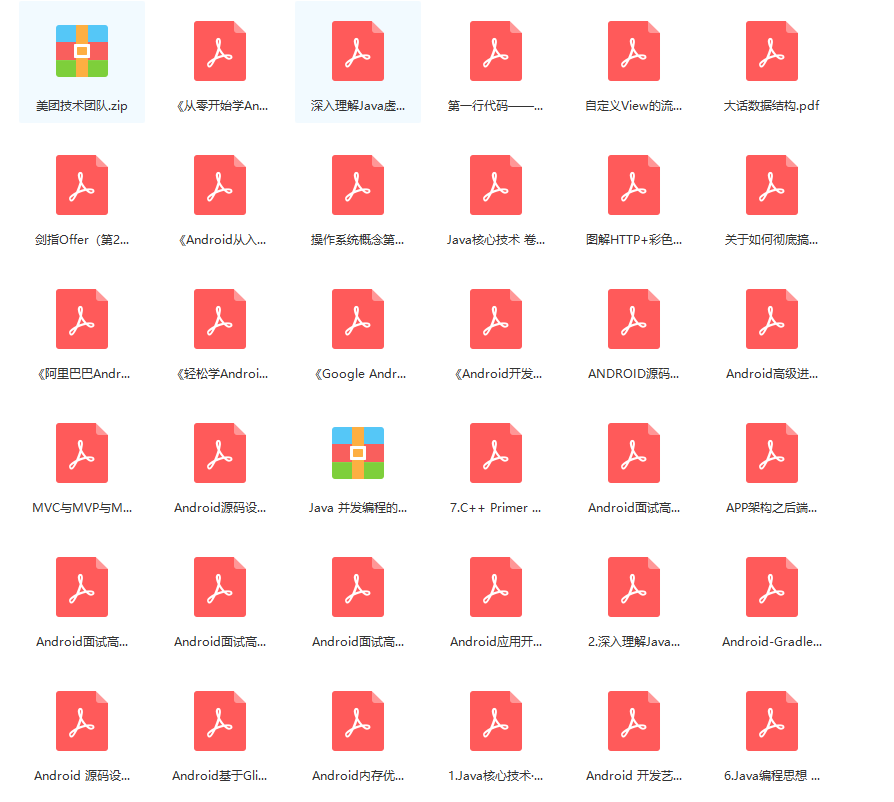Select the label Android 开发艺...
894x802 pixels.
click(633, 776)
